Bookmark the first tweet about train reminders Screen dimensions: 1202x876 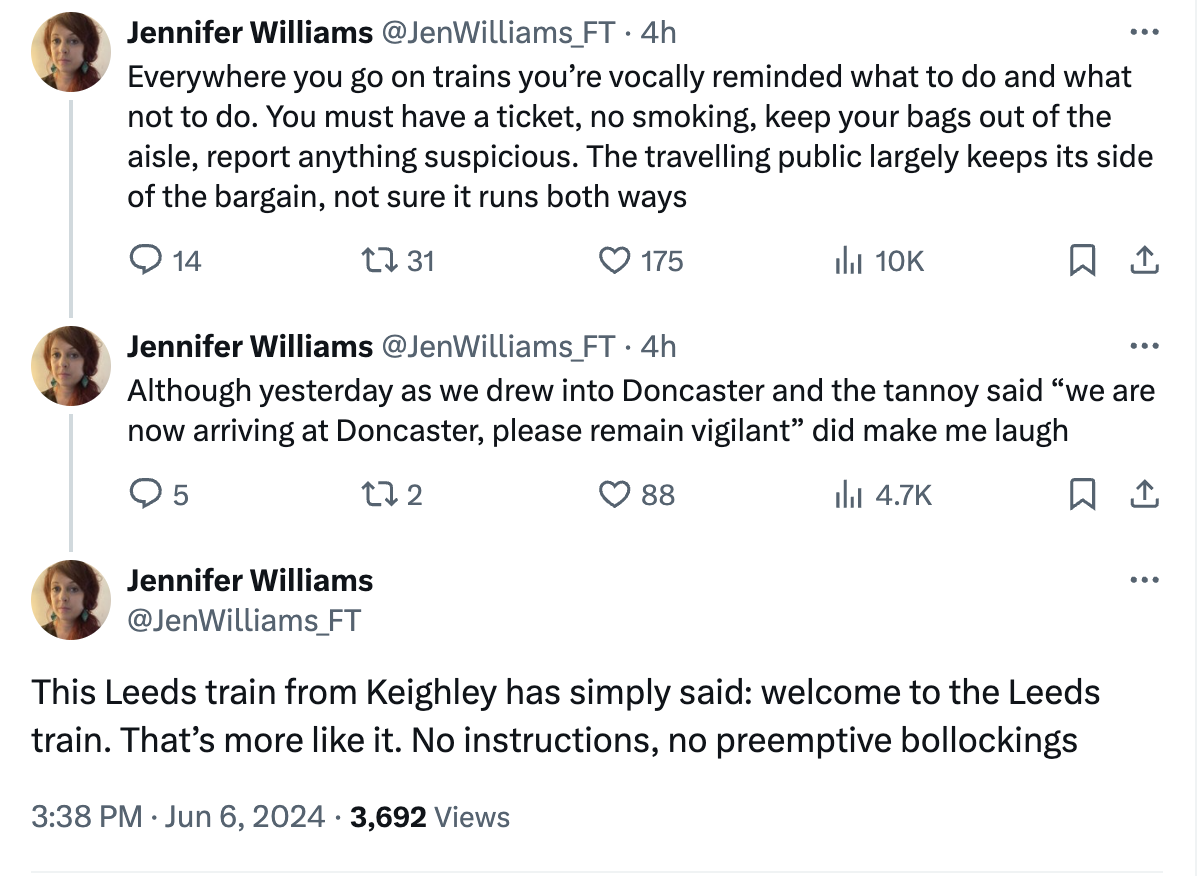click(x=1081, y=261)
